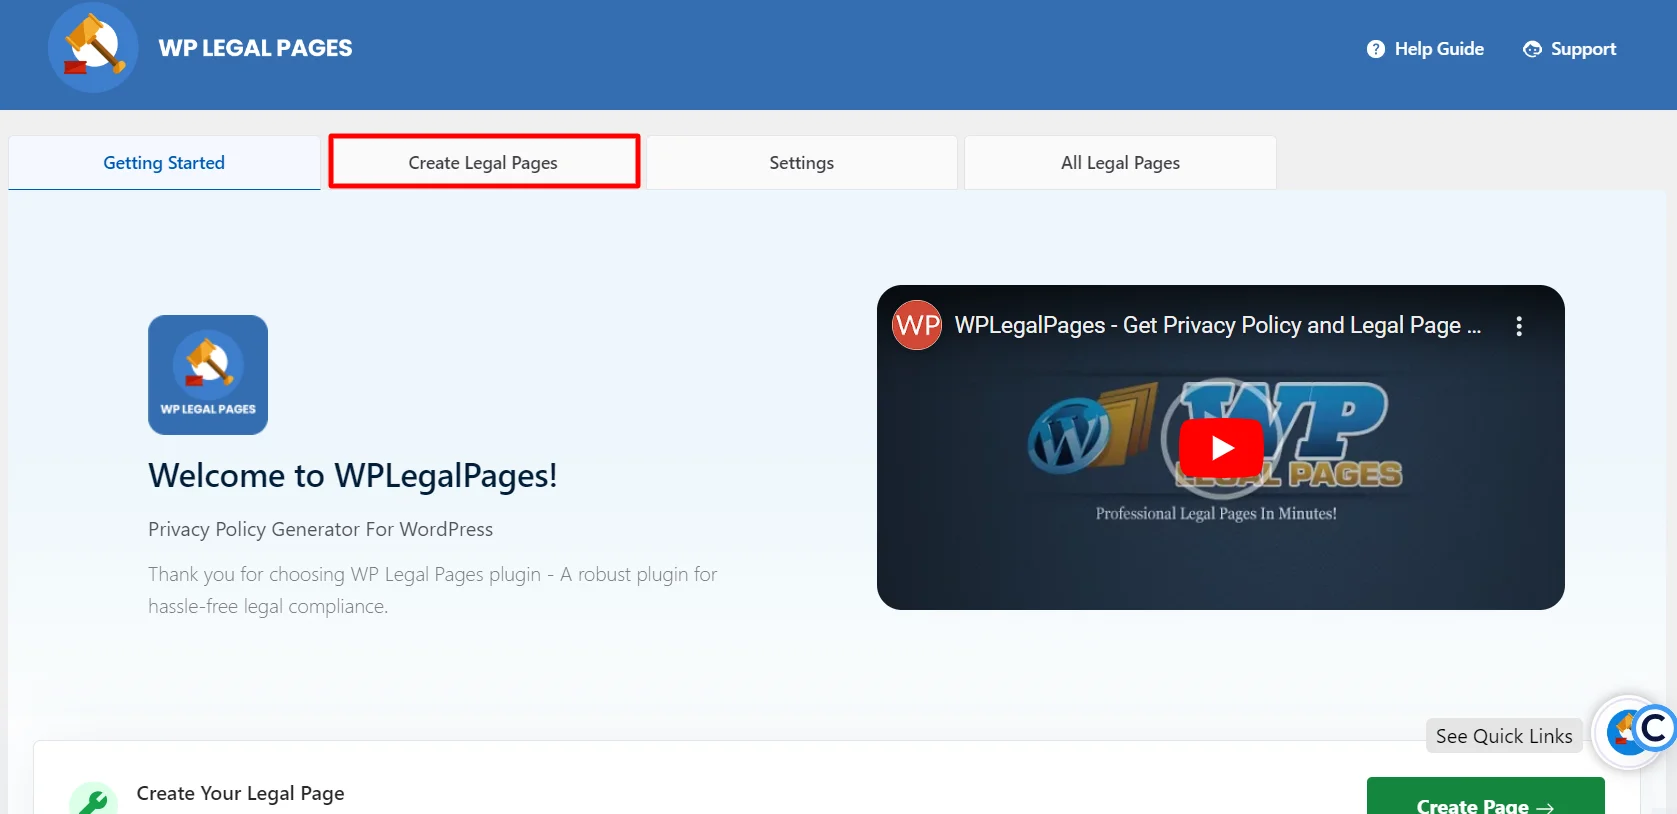Open the video's three-dot options menu

tap(1519, 326)
